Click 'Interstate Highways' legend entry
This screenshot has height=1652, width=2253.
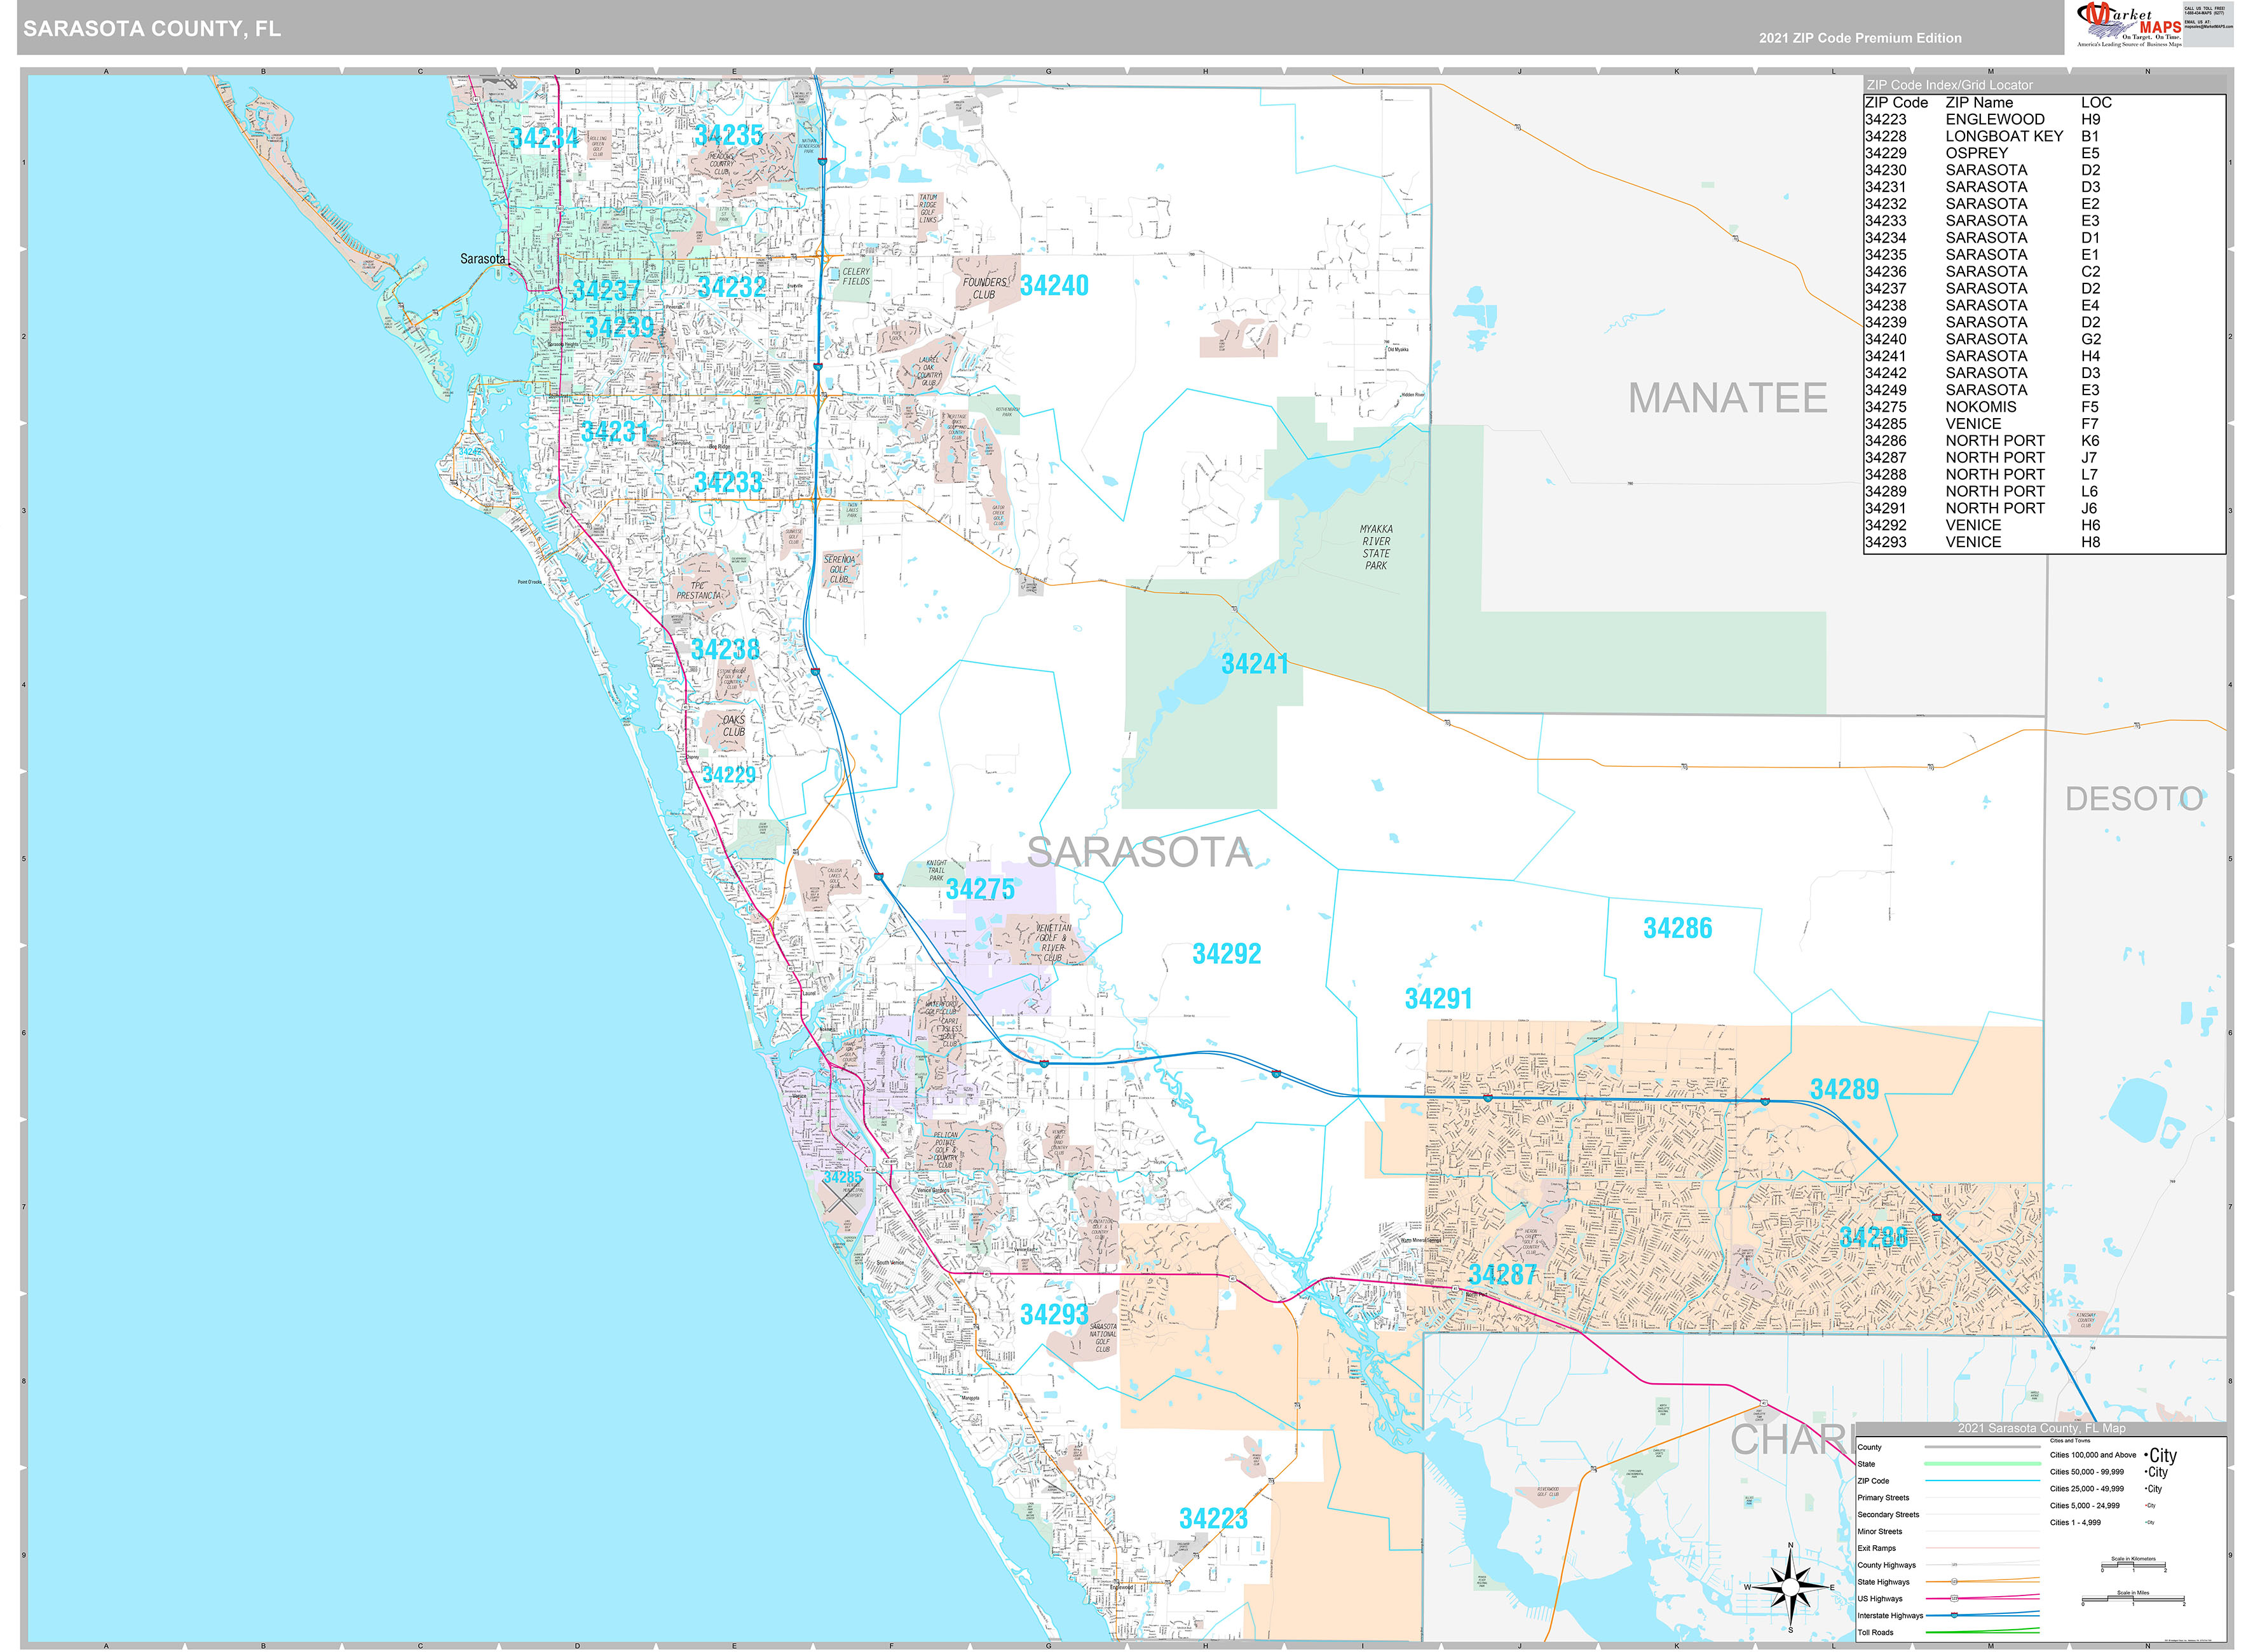tap(1890, 1615)
